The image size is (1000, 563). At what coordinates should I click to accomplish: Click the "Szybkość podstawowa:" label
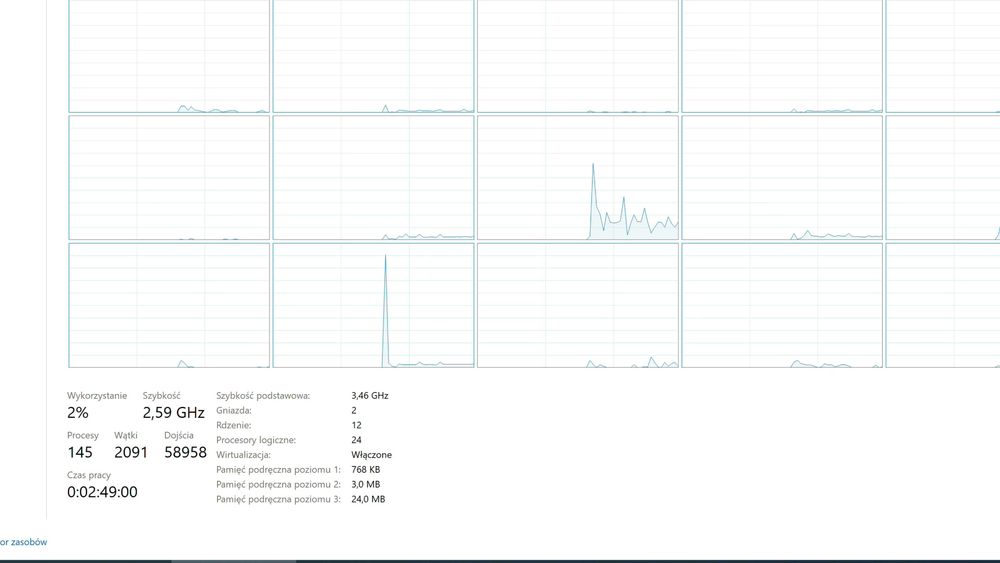click(263, 396)
